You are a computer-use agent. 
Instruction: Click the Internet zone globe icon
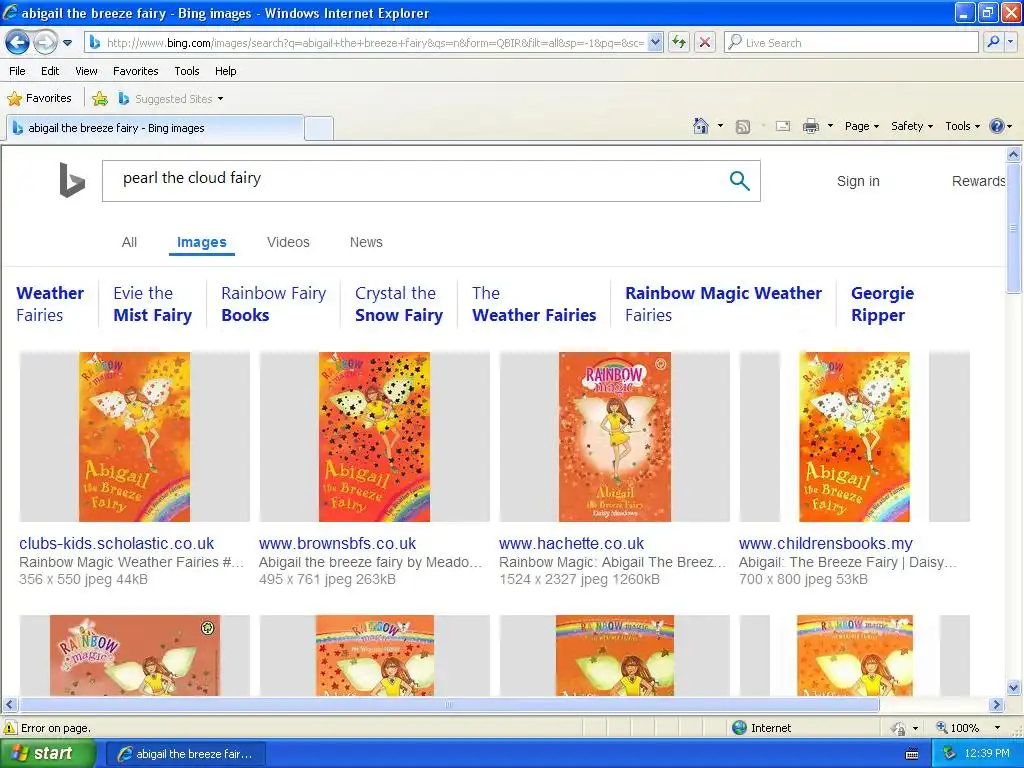(x=739, y=728)
